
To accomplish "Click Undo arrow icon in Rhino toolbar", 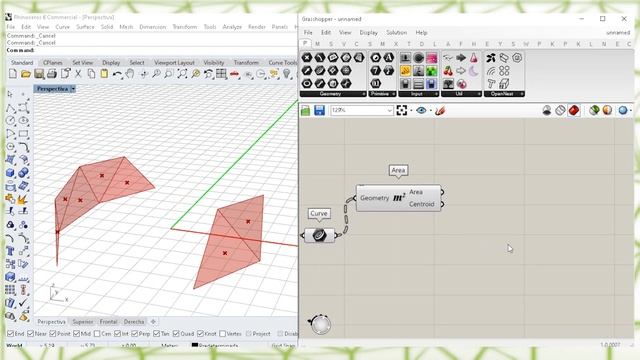I will coord(117,74).
